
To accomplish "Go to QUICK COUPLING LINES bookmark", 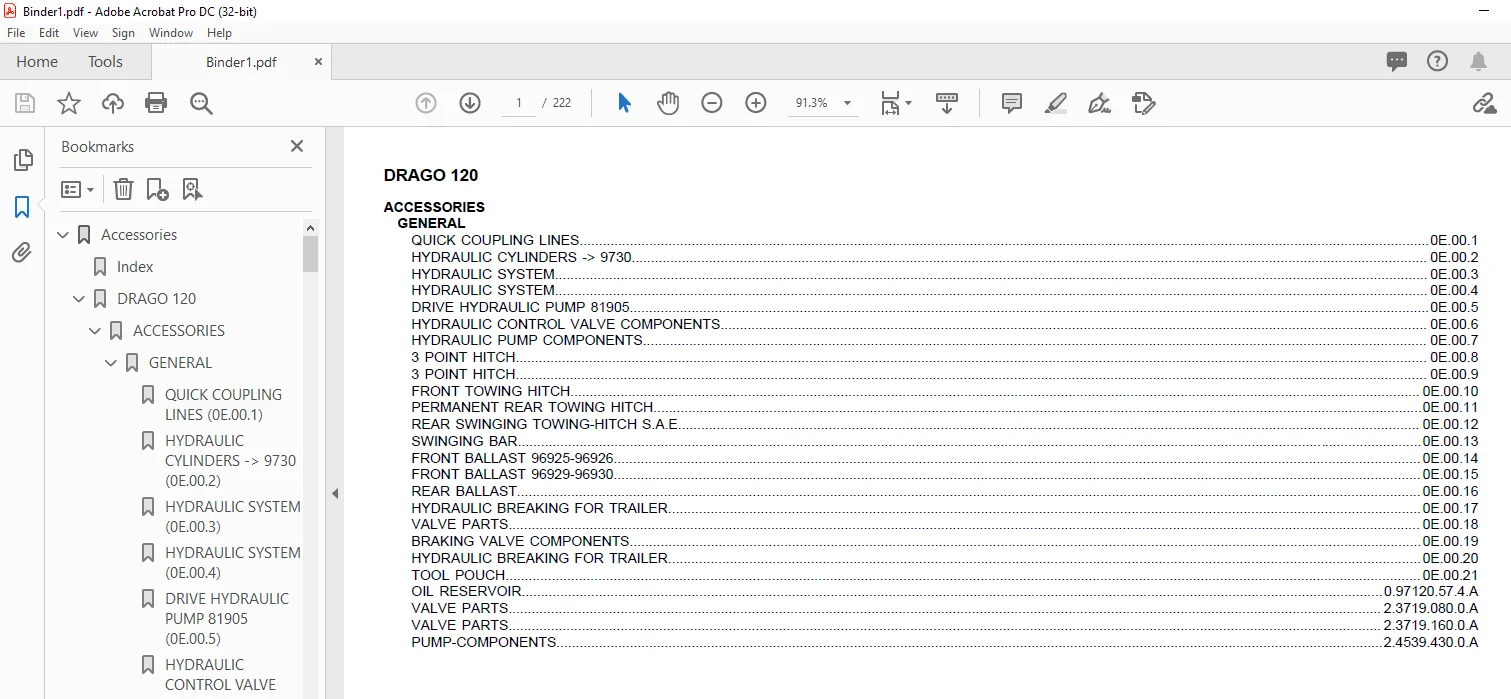I will click(x=224, y=404).
